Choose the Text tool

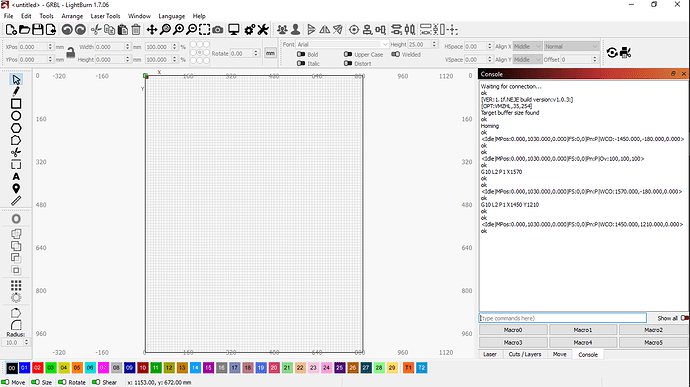coord(16,177)
